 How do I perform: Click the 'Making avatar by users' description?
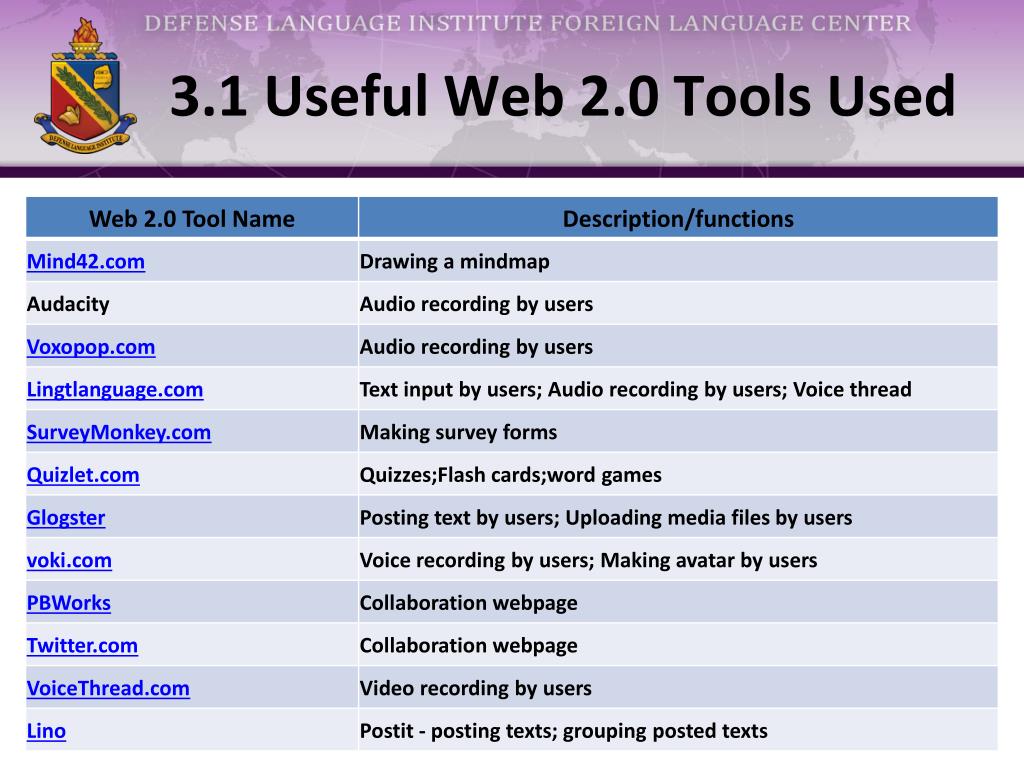coord(588,560)
